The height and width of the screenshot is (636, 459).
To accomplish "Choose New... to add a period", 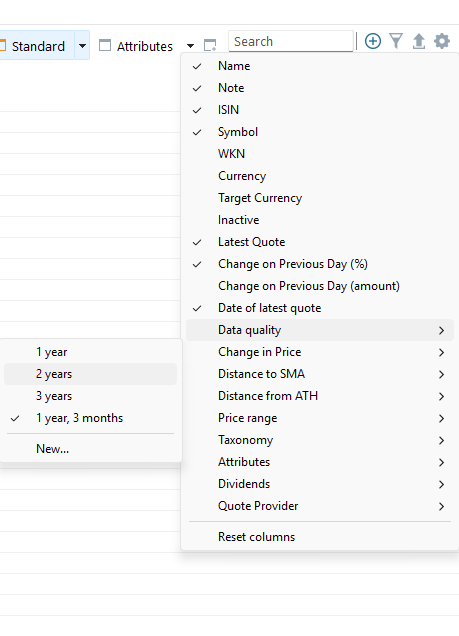I will point(90,449).
